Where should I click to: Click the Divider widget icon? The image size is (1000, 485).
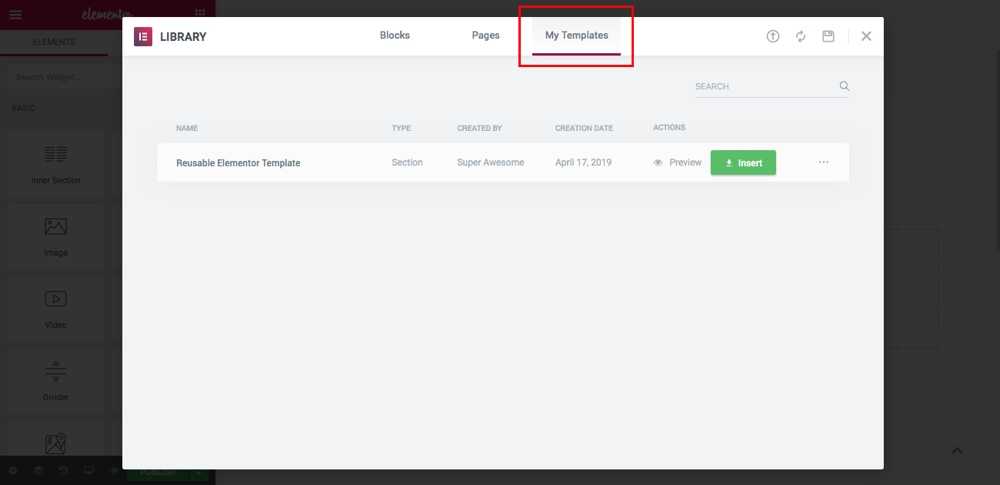click(56, 370)
